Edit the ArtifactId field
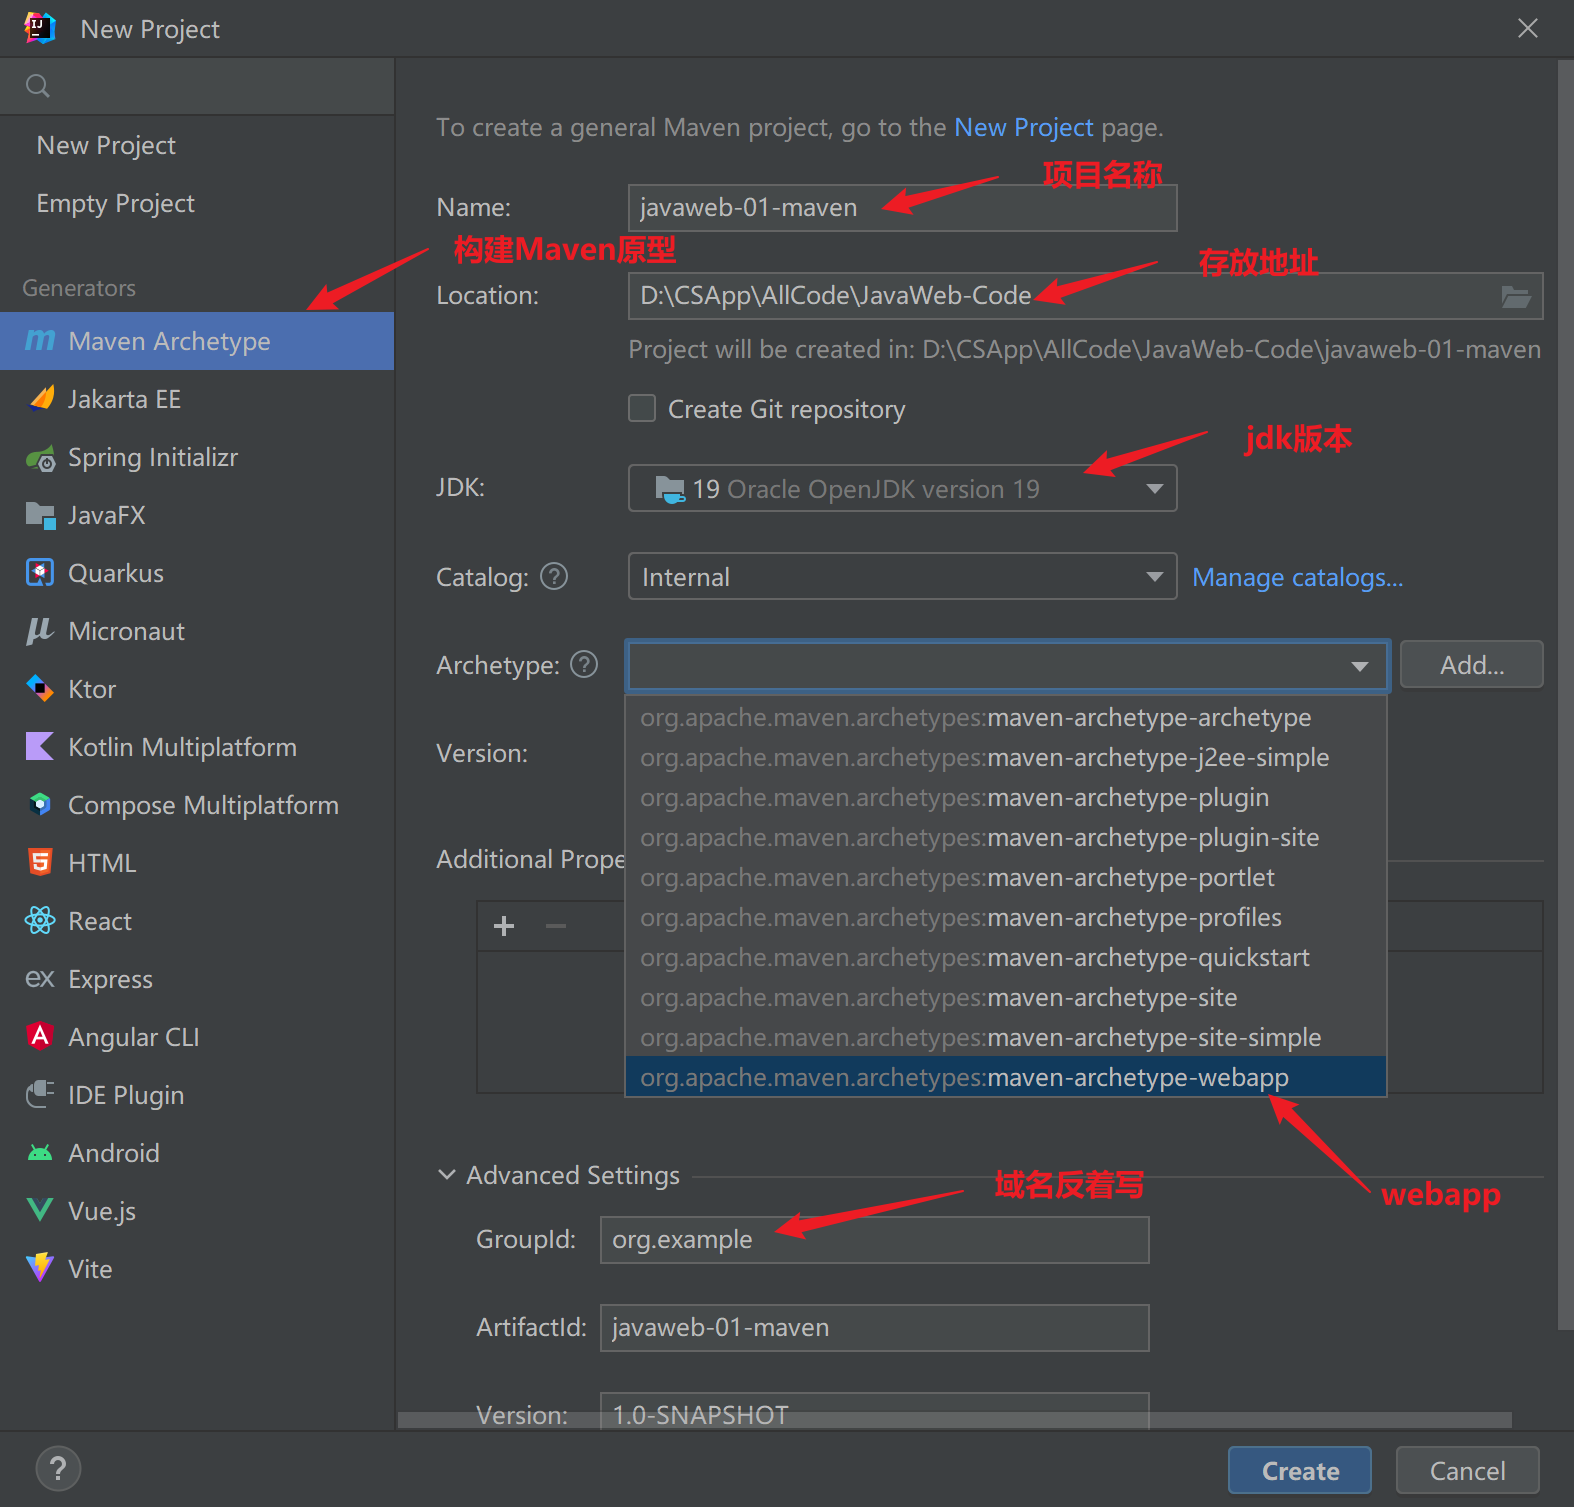1574x1507 pixels. point(874,1328)
